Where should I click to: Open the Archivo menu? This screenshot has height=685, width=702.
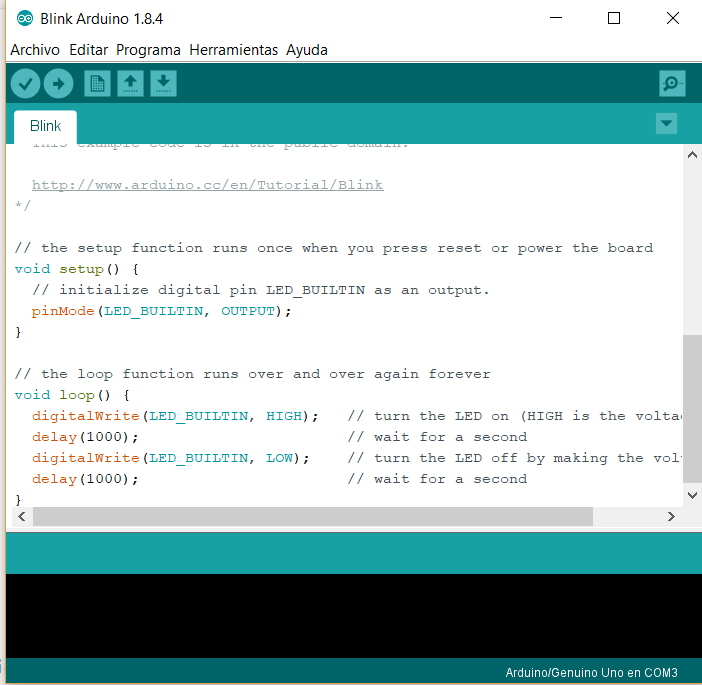(35, 50)
